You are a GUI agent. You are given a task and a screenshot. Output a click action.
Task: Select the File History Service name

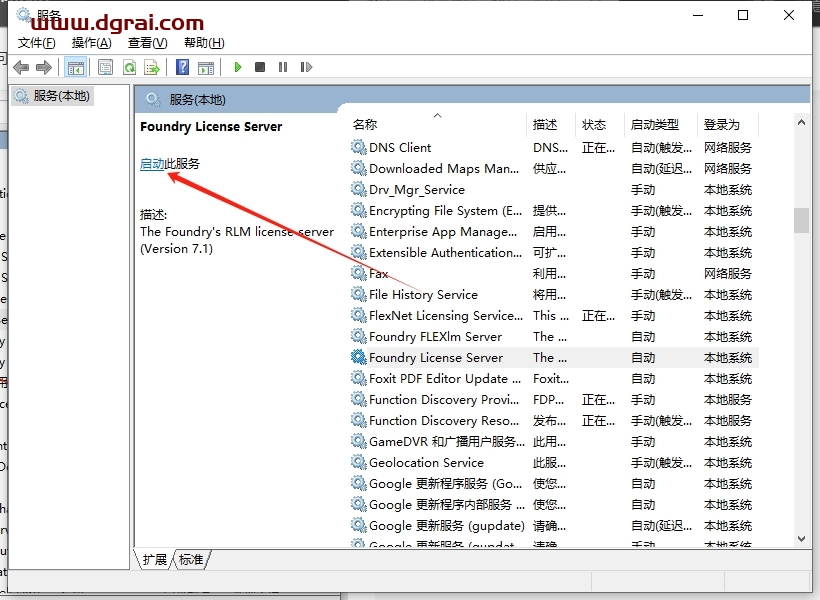tap(423, 295)
